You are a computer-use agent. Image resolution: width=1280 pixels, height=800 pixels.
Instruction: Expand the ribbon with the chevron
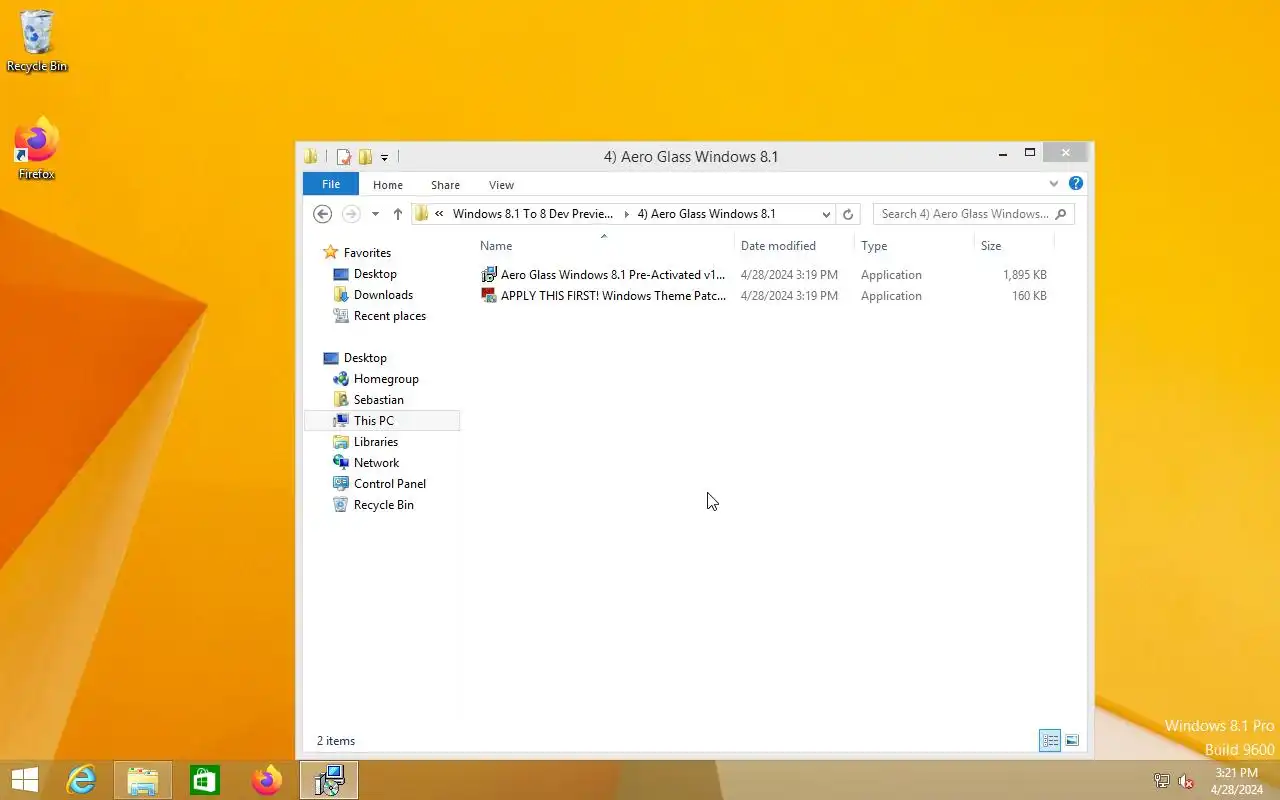tap(1053, 184)
